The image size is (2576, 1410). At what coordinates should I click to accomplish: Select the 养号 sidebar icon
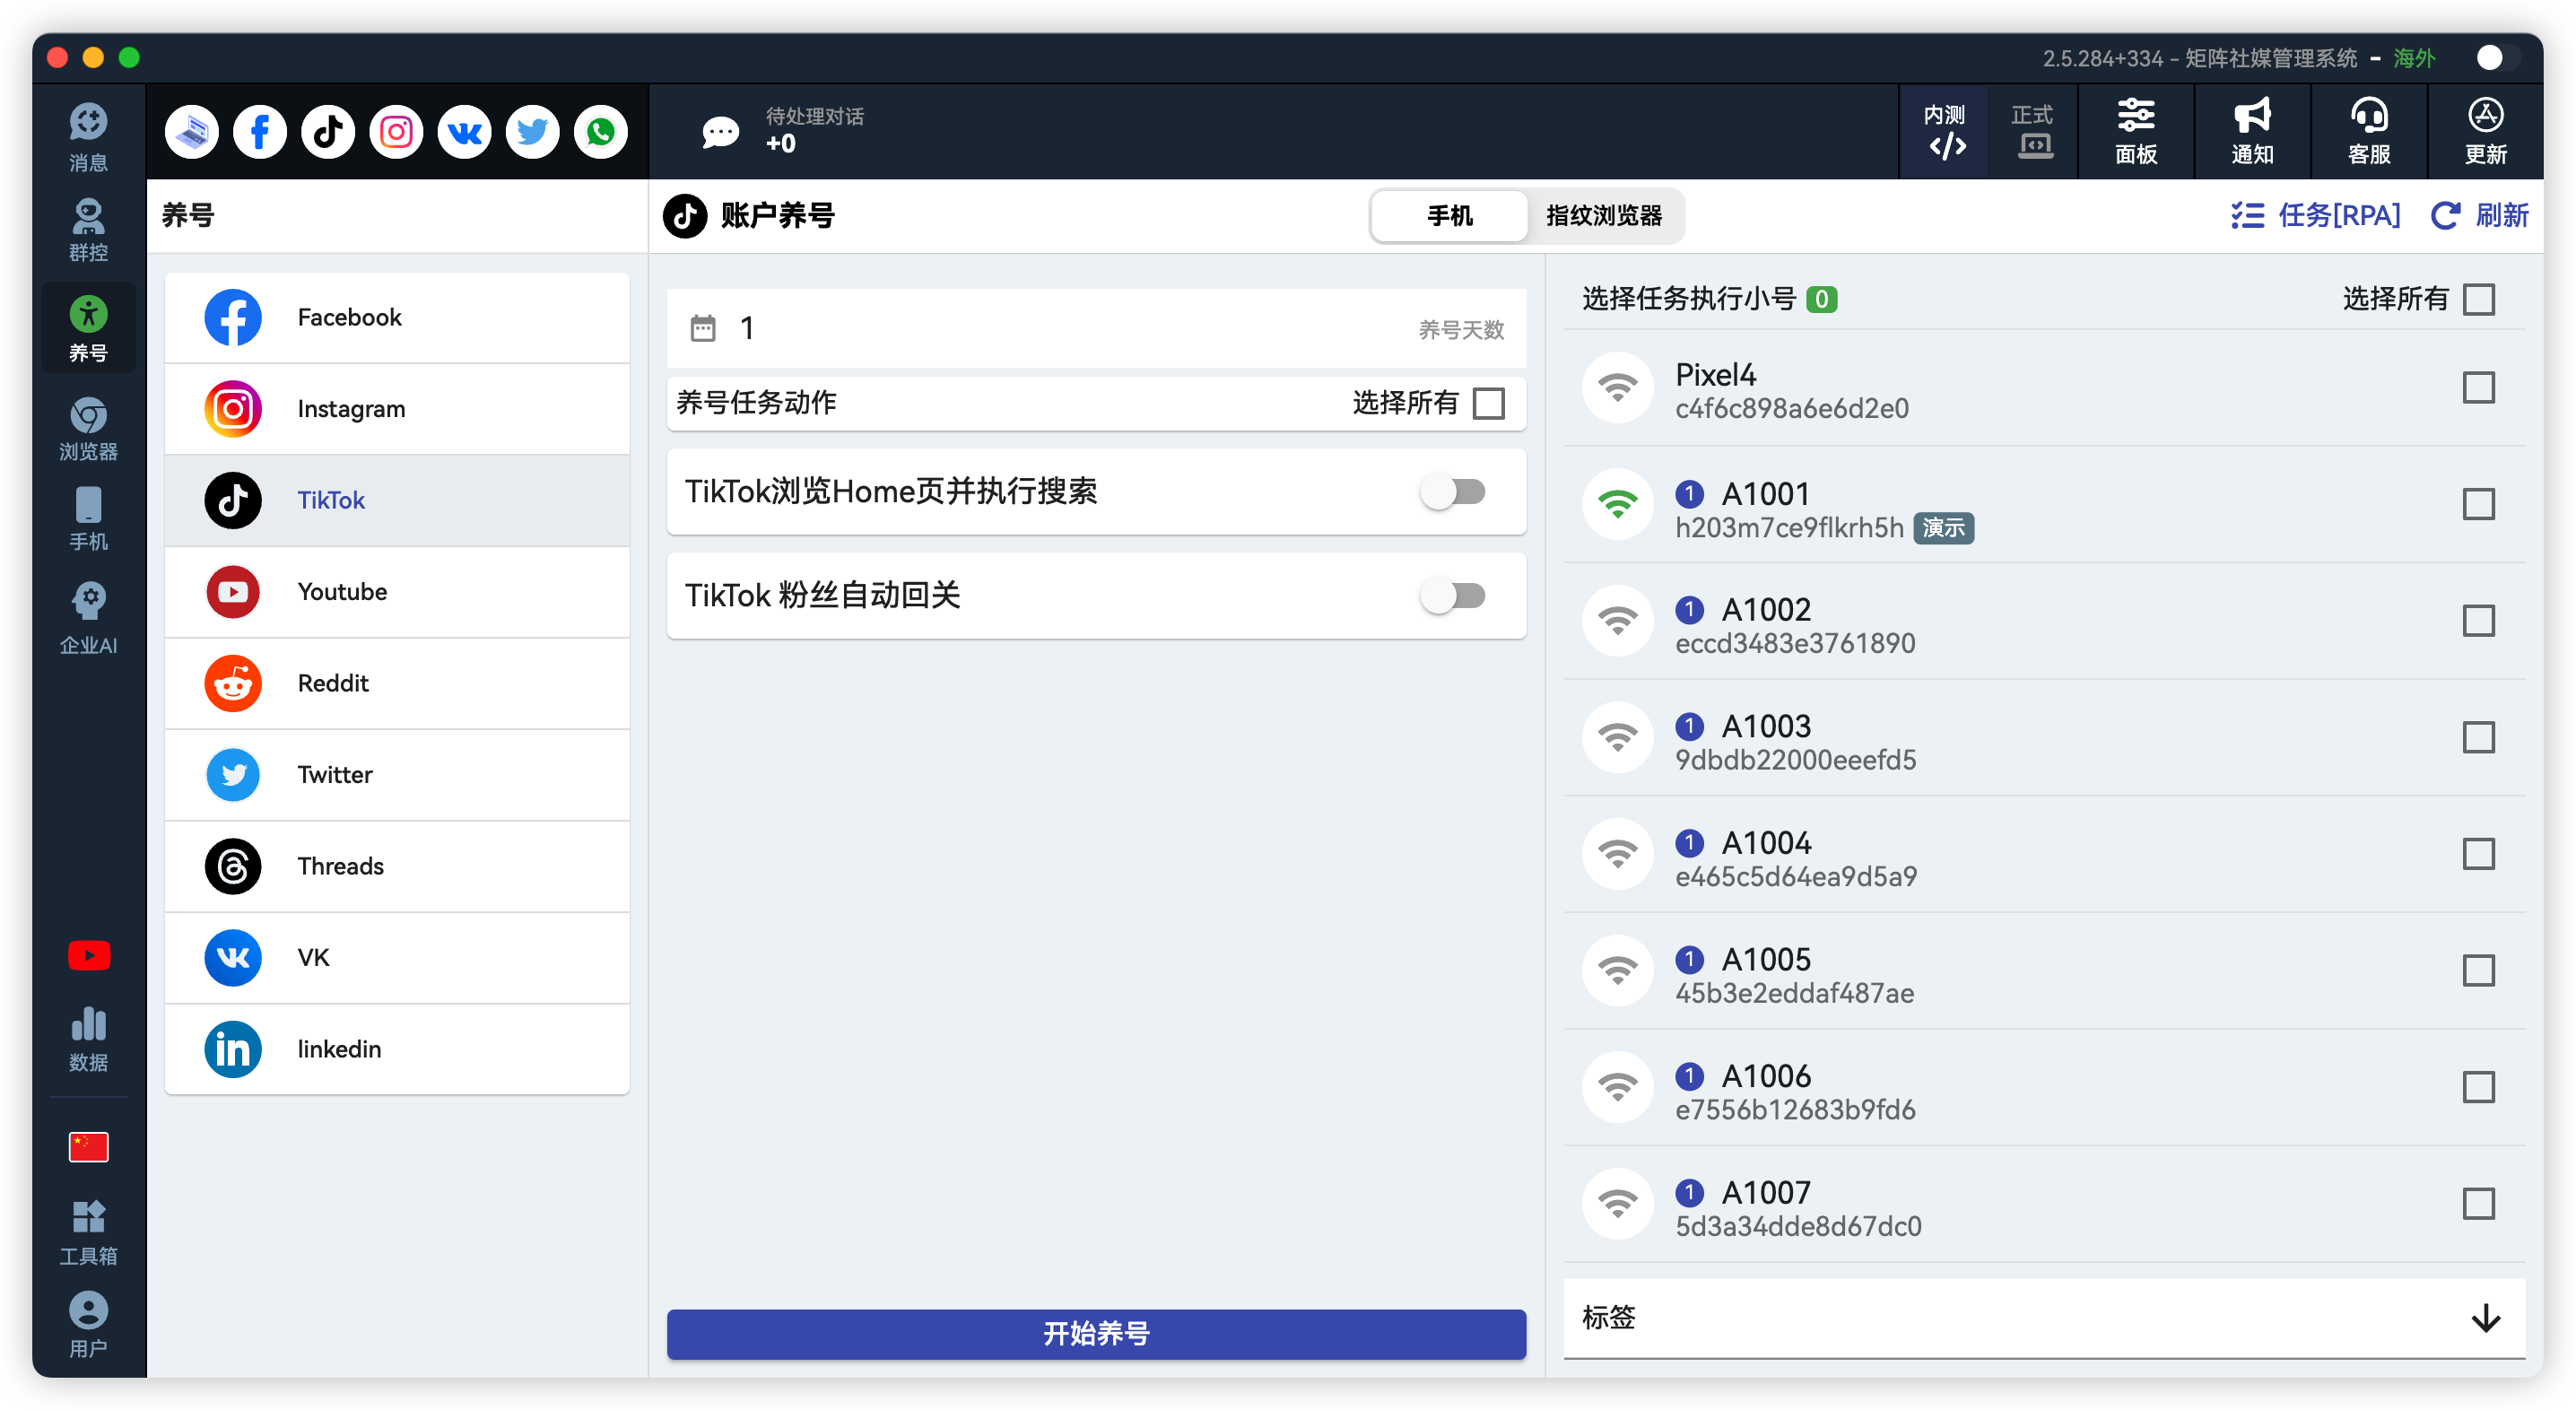click(x=88, y=328)
